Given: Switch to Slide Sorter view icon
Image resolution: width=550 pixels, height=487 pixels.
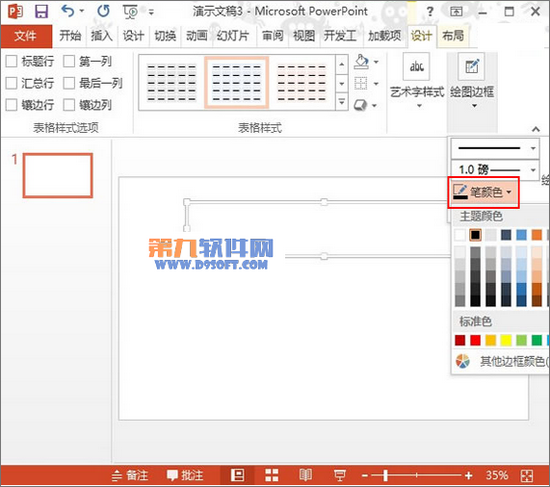Looking at the screenshot, I should (271, 475).
